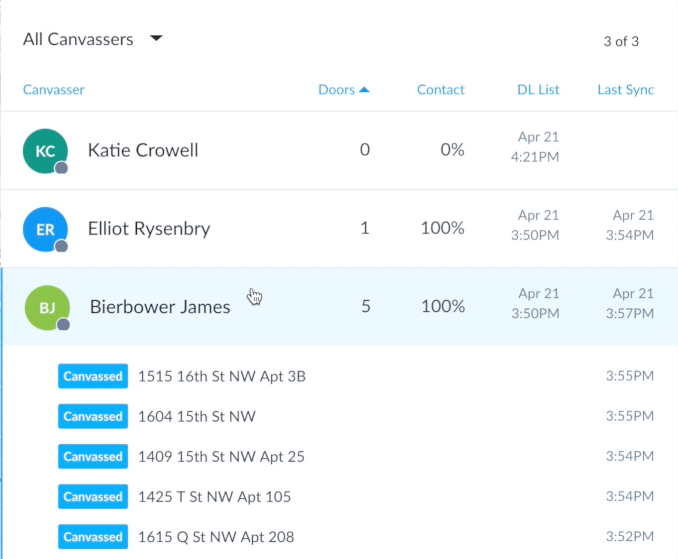678x559 pixels.
Task: Sort by Contact column header
Action: click(x=441, y=89)
